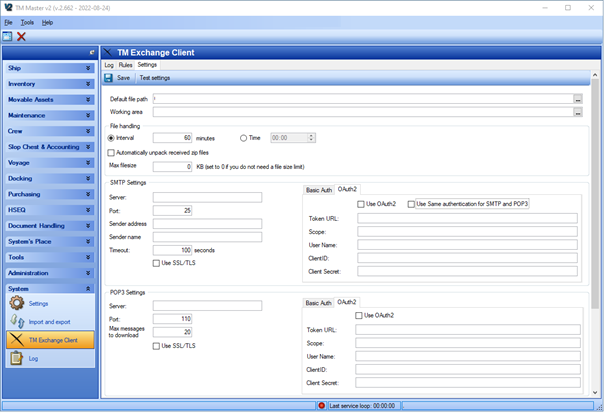Expand the Ship sidebar section
Image resolution: width=605 pixels, height=413 pixels.
(50, 68)
